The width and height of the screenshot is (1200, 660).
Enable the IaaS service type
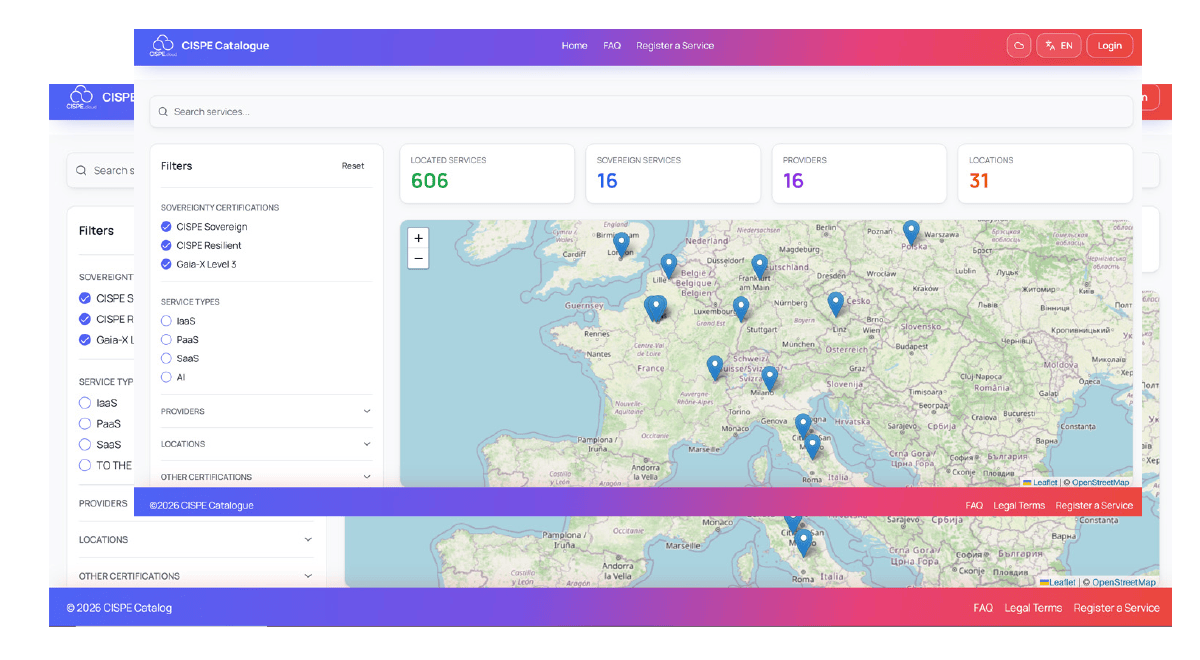(166, 321)
